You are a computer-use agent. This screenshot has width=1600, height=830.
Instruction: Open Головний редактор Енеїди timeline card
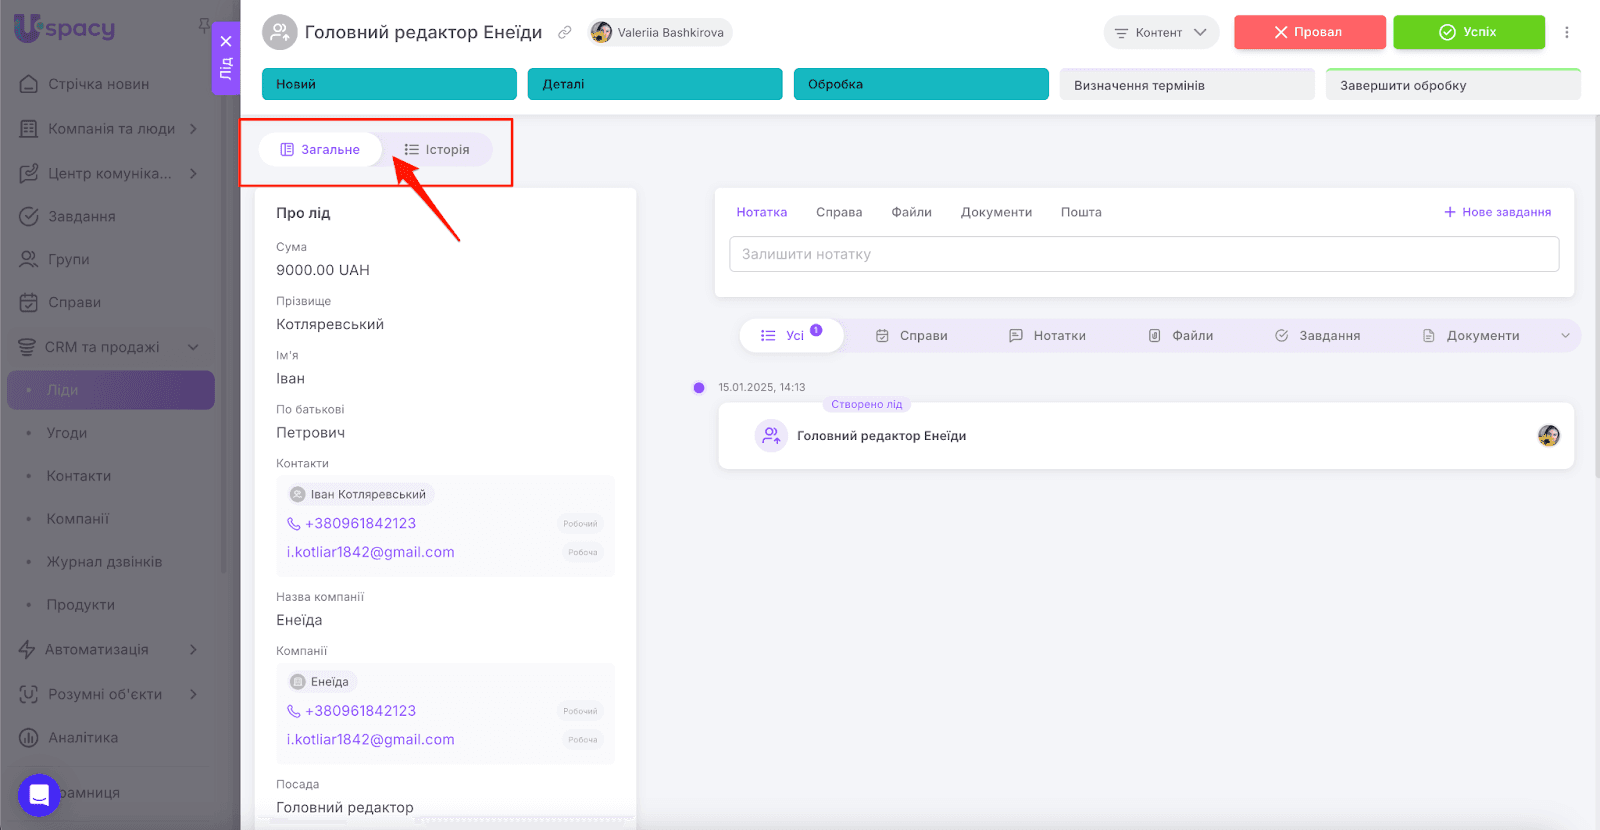point(1146,436)
